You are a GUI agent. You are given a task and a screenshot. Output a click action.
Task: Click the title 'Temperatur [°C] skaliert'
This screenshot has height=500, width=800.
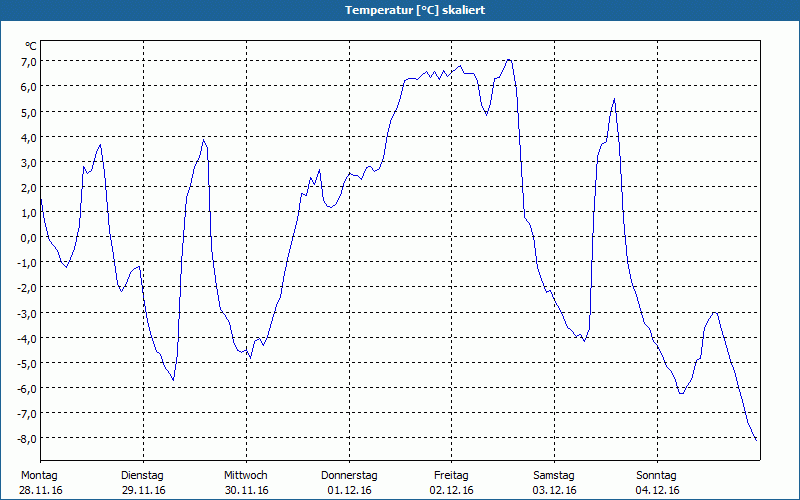[x=415, y=10]
